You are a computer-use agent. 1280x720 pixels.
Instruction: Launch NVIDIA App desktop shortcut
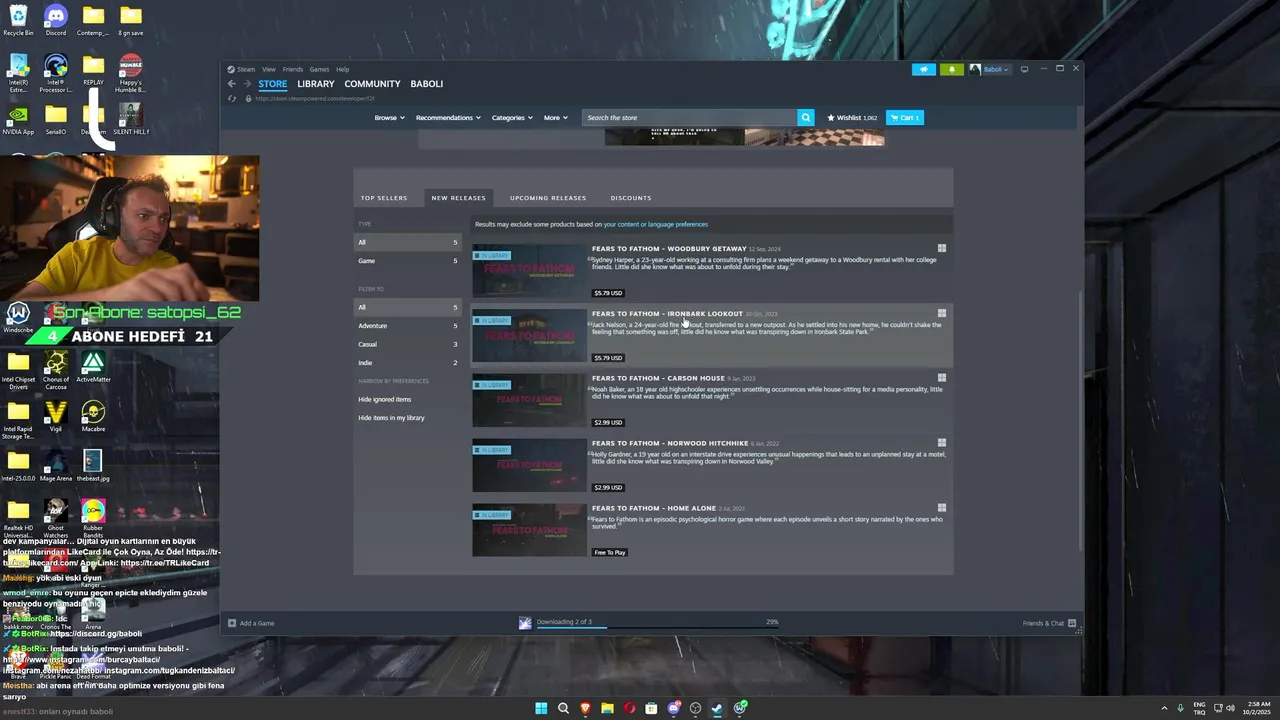pyautogui.click(x=18, y=119)
